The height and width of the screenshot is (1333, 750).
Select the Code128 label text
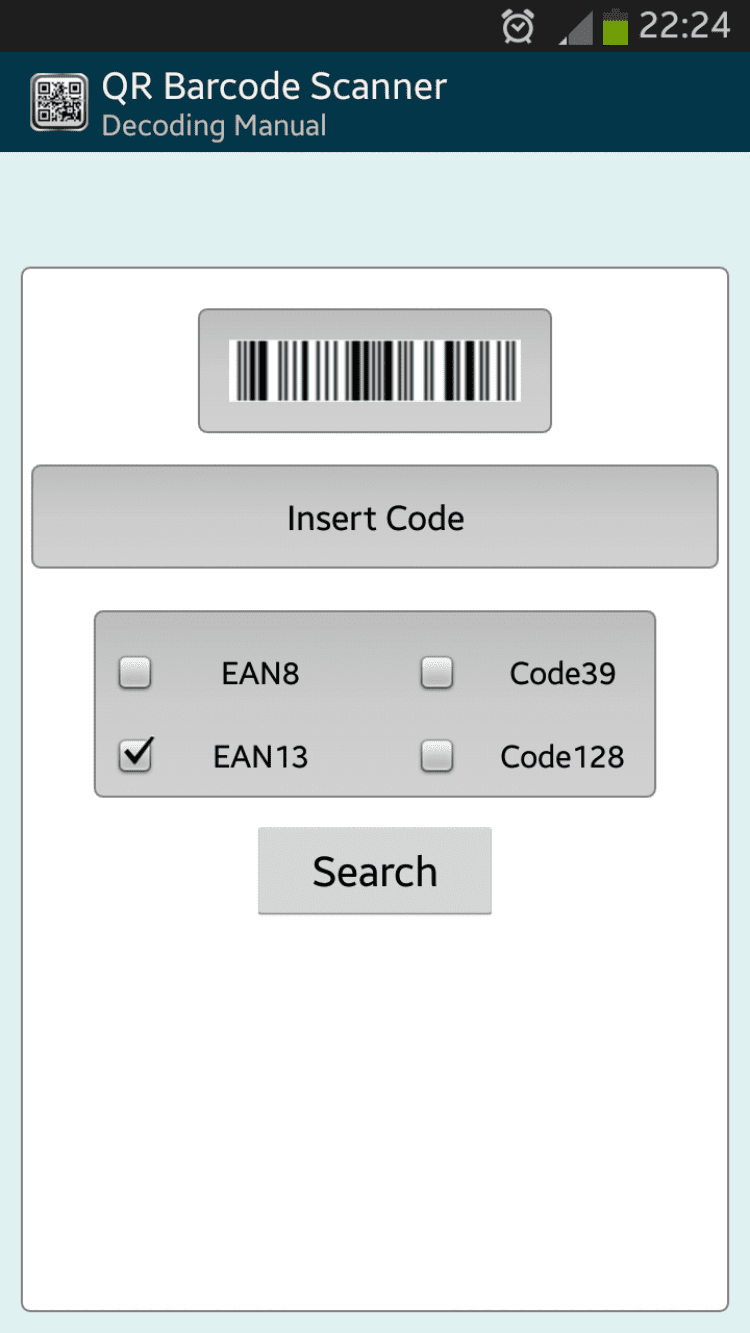coord(562,757)
